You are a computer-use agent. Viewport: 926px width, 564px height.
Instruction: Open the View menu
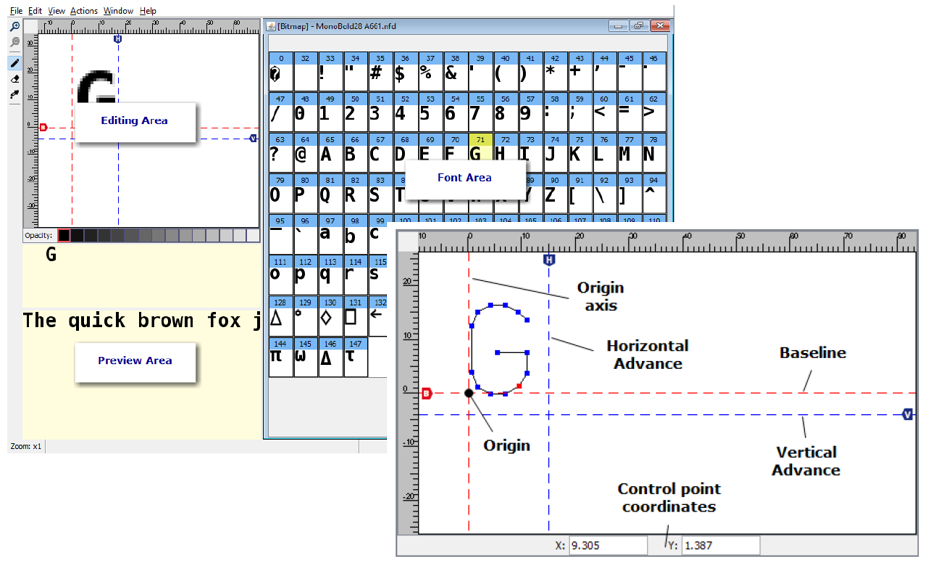(x=57, y=11)
